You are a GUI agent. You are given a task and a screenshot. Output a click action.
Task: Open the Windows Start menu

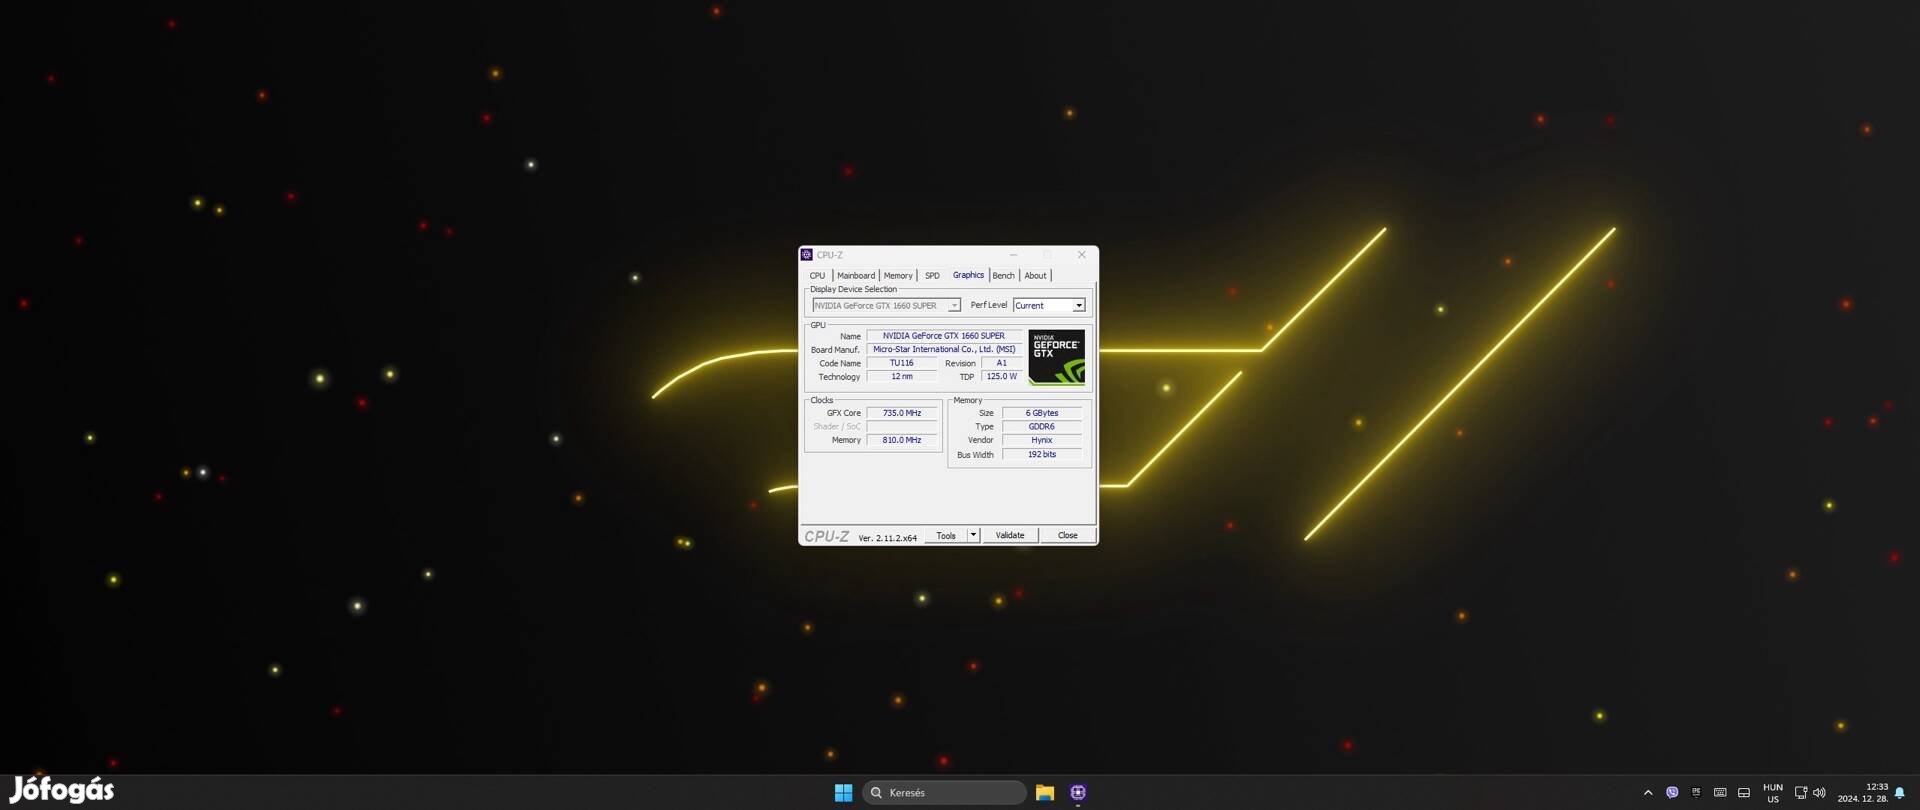pos(843,792)
